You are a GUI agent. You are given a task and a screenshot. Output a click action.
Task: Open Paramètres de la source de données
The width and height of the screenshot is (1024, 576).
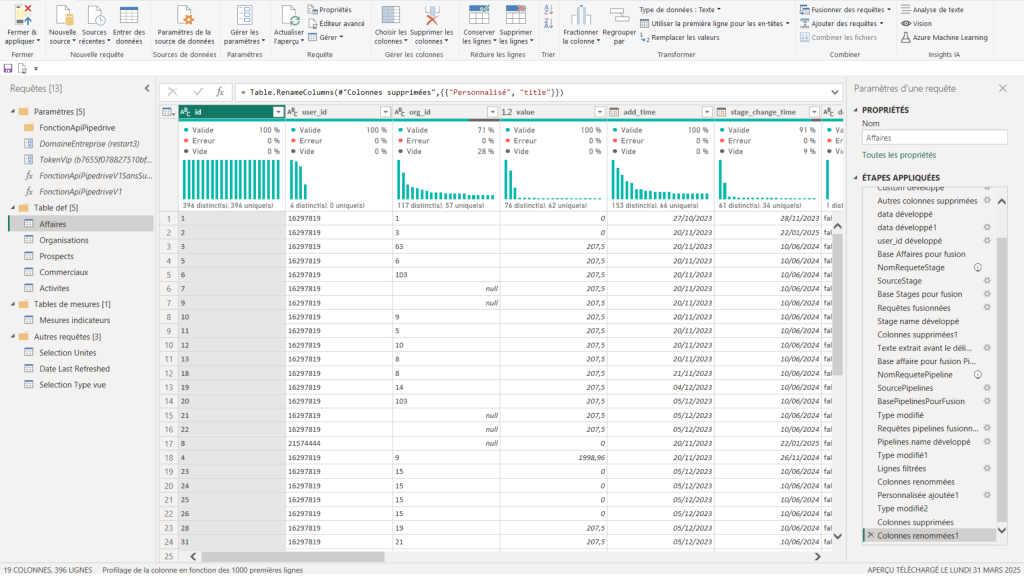[x=184, y=15]
